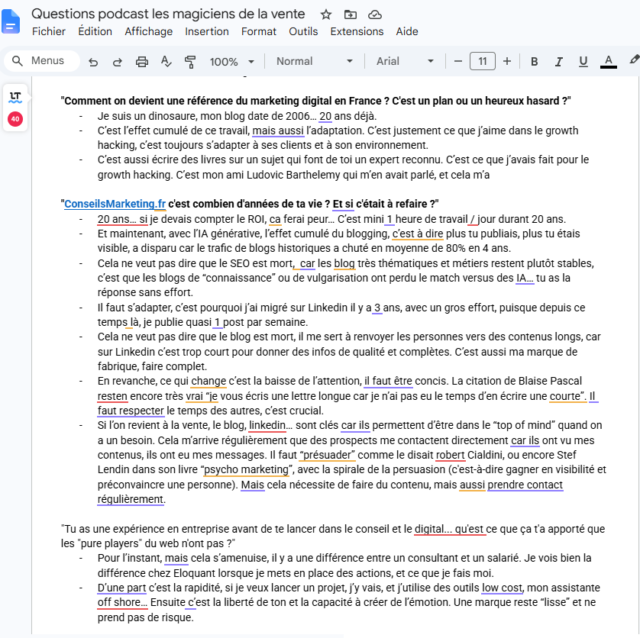Star the document title
The width and height of the screenshot is (640, 638).
coord(326,15)
